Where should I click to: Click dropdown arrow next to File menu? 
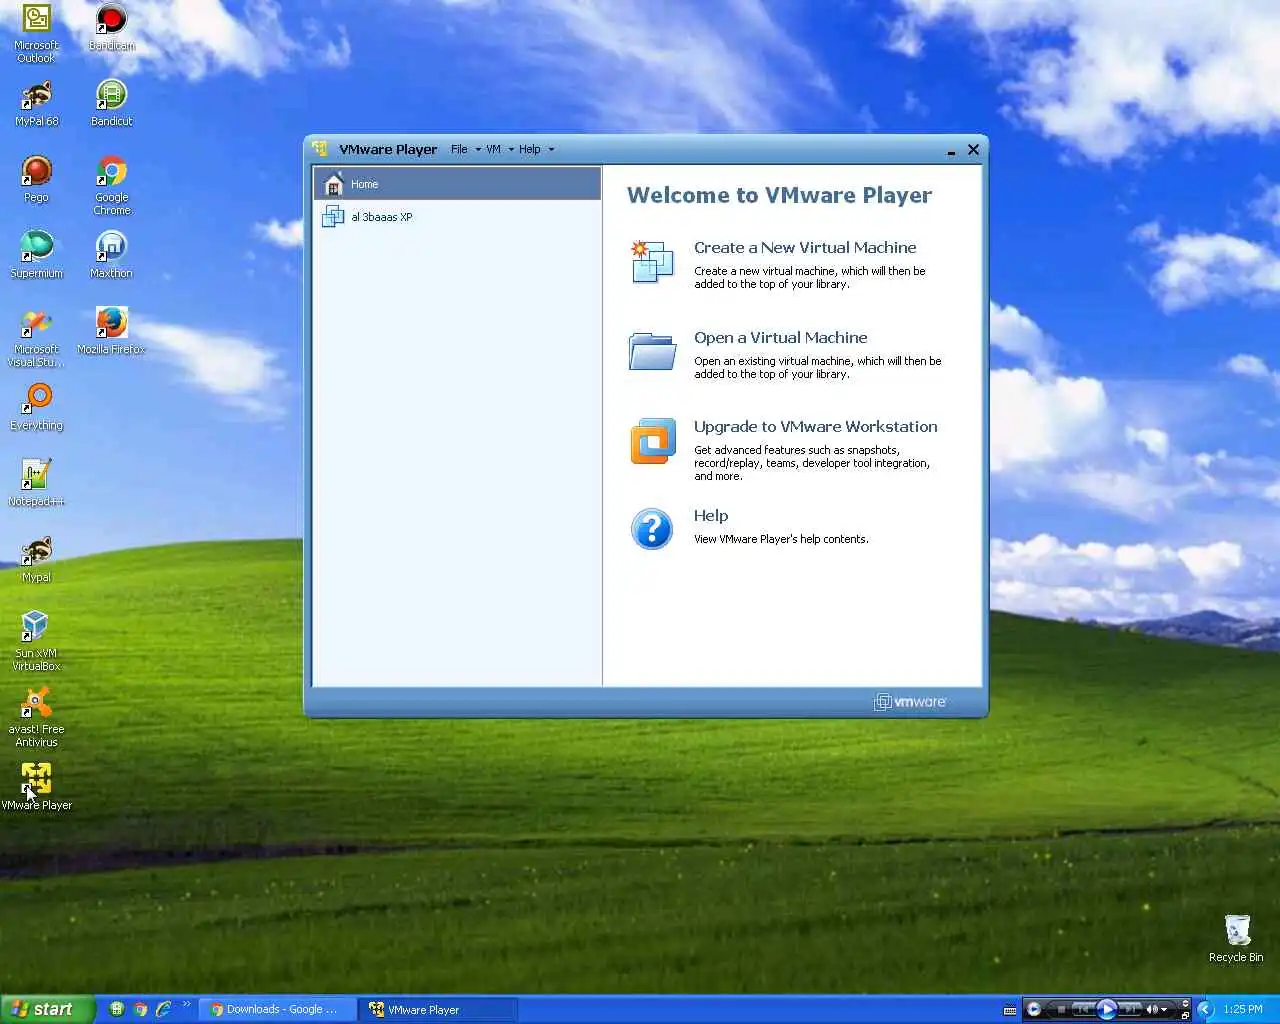pyautogui.click(x=478, y=150)
